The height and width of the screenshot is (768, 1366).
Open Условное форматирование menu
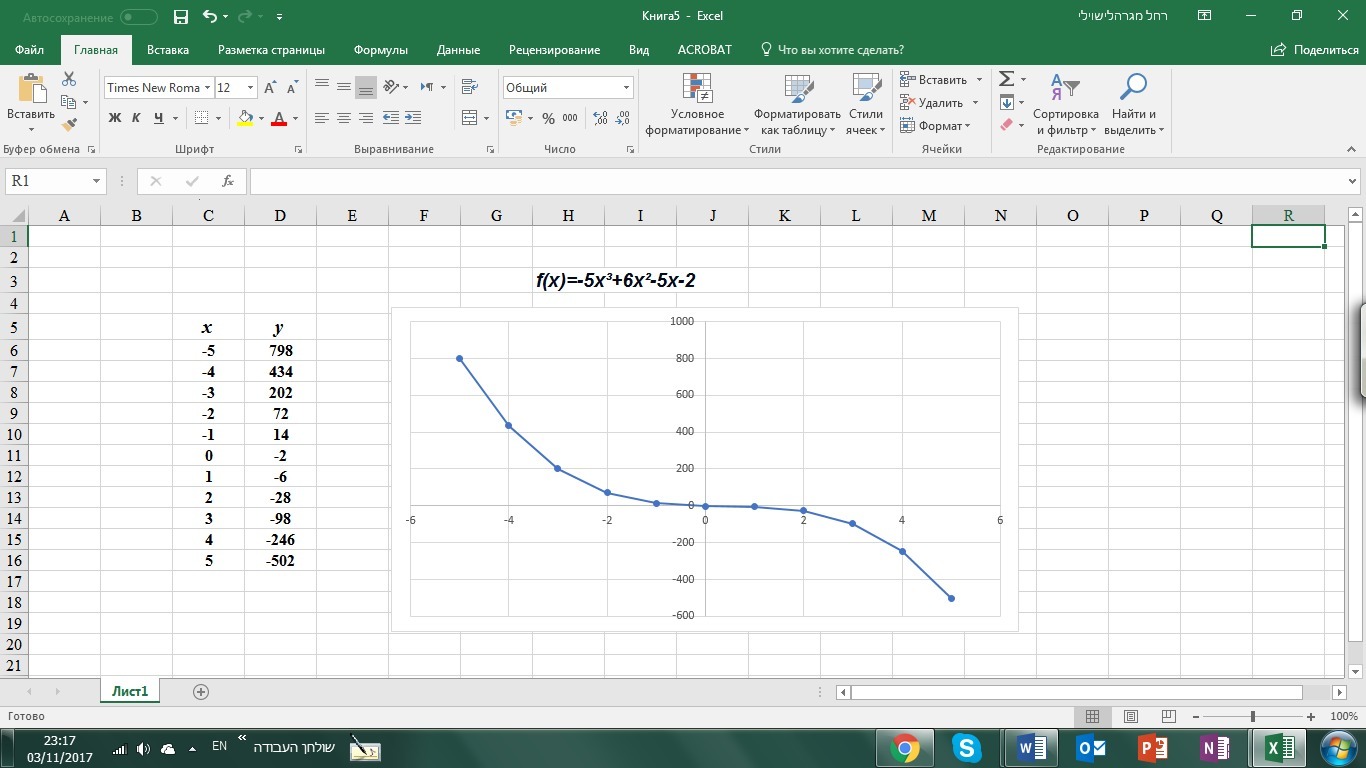pyautogui.click(x=697, y=104)
